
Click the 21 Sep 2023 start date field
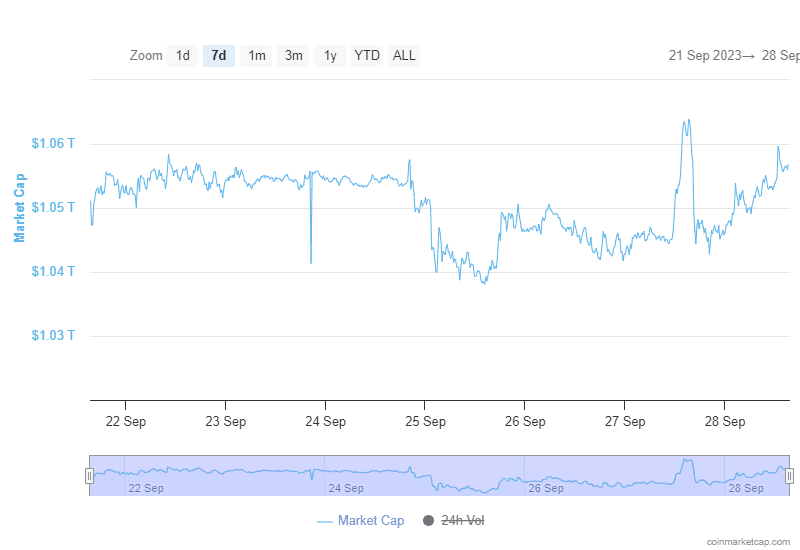(704, 56)
